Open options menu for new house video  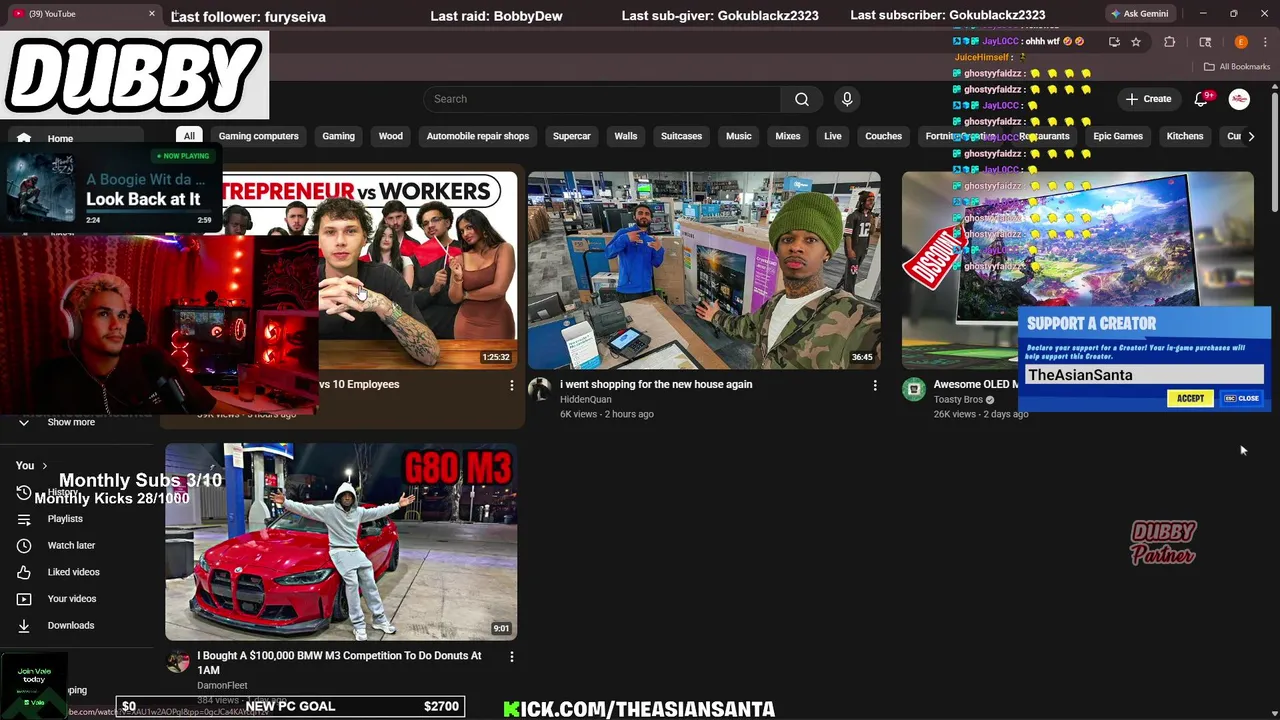point(875,385)
